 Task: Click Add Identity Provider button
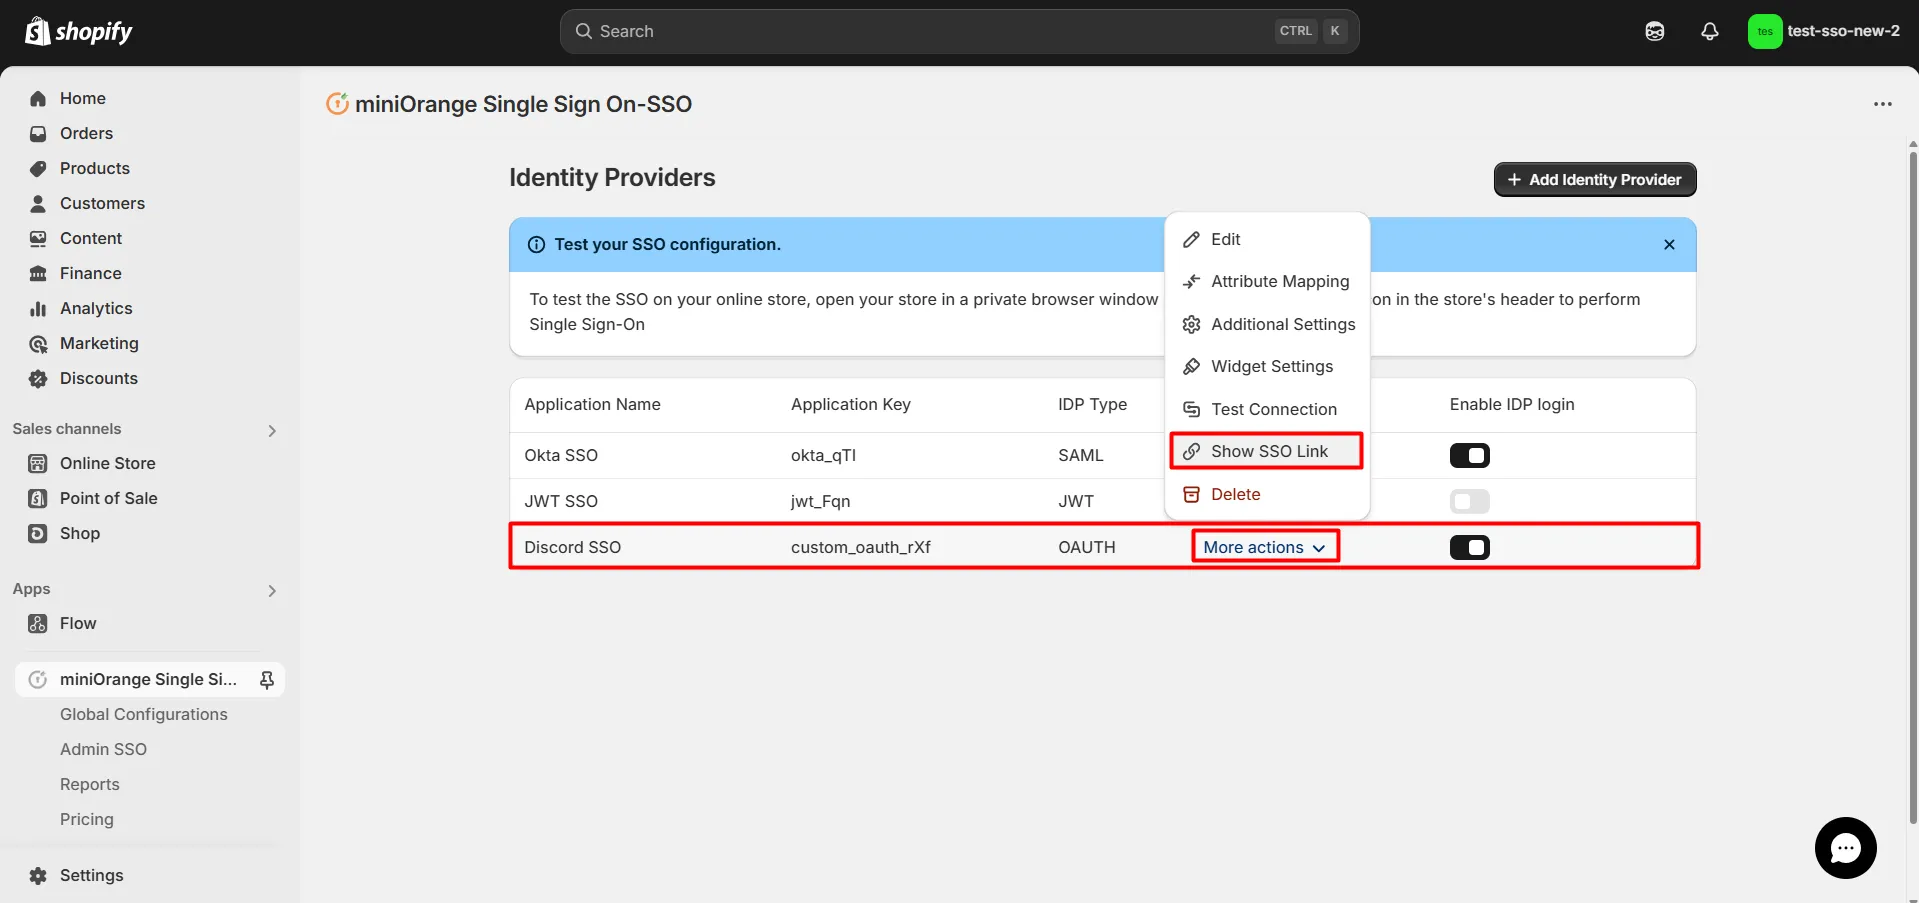(x=1595, y=180)
